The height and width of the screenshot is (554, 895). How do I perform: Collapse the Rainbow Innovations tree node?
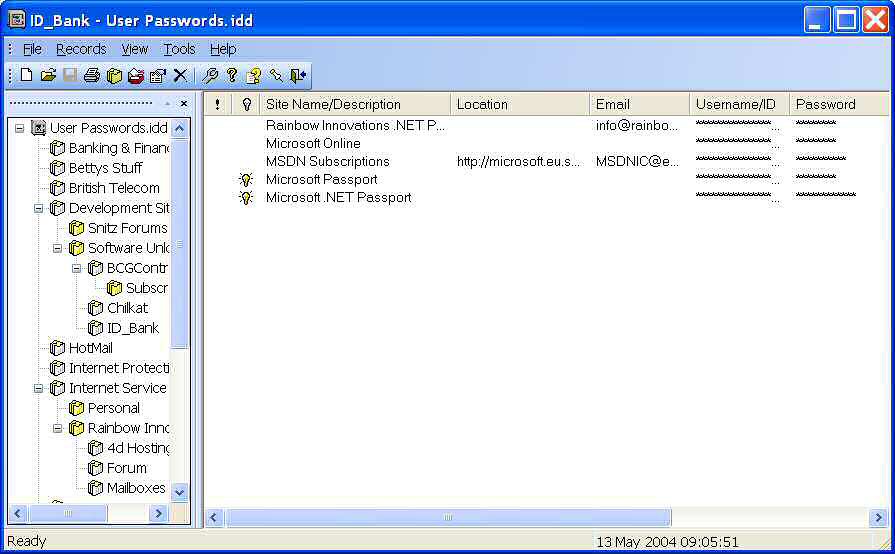57,428
